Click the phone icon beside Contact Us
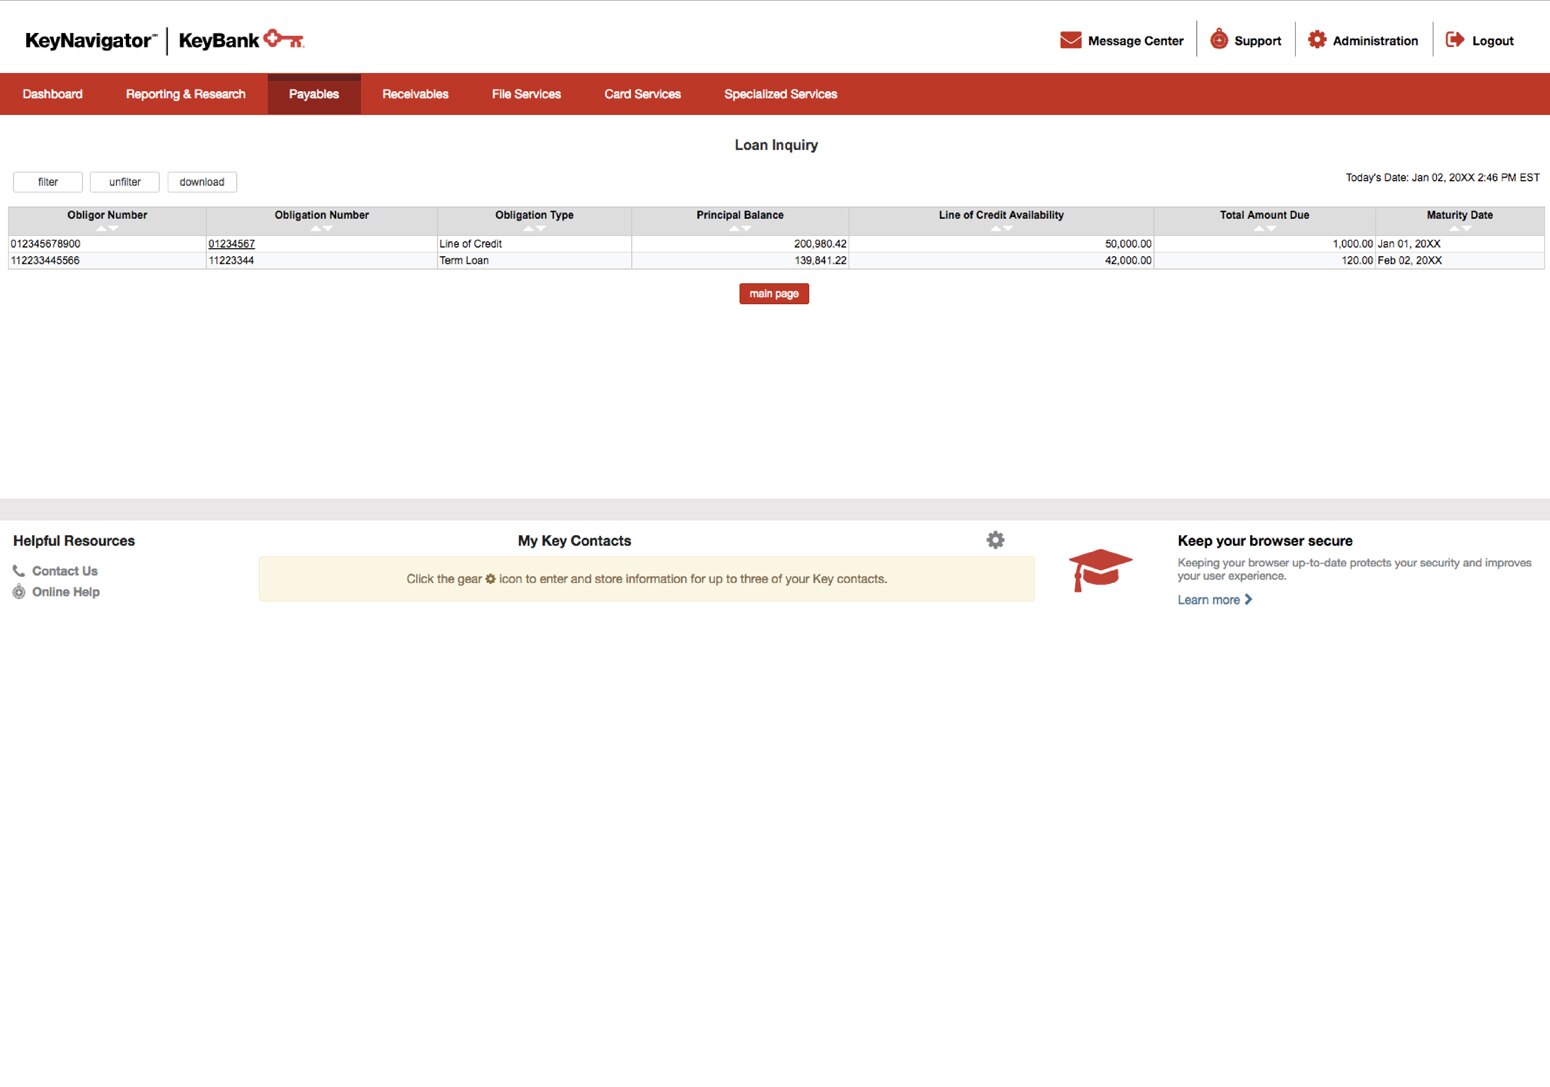Screen dimensions: 1550x1087 18,570
